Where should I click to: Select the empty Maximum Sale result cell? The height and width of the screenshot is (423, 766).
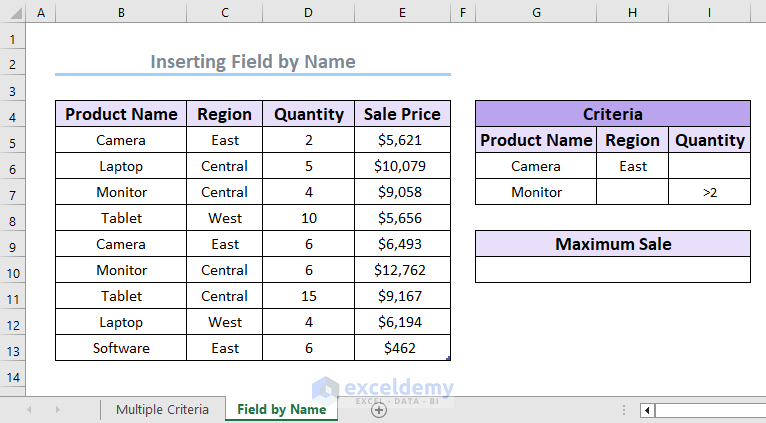[x=612, y=270]
